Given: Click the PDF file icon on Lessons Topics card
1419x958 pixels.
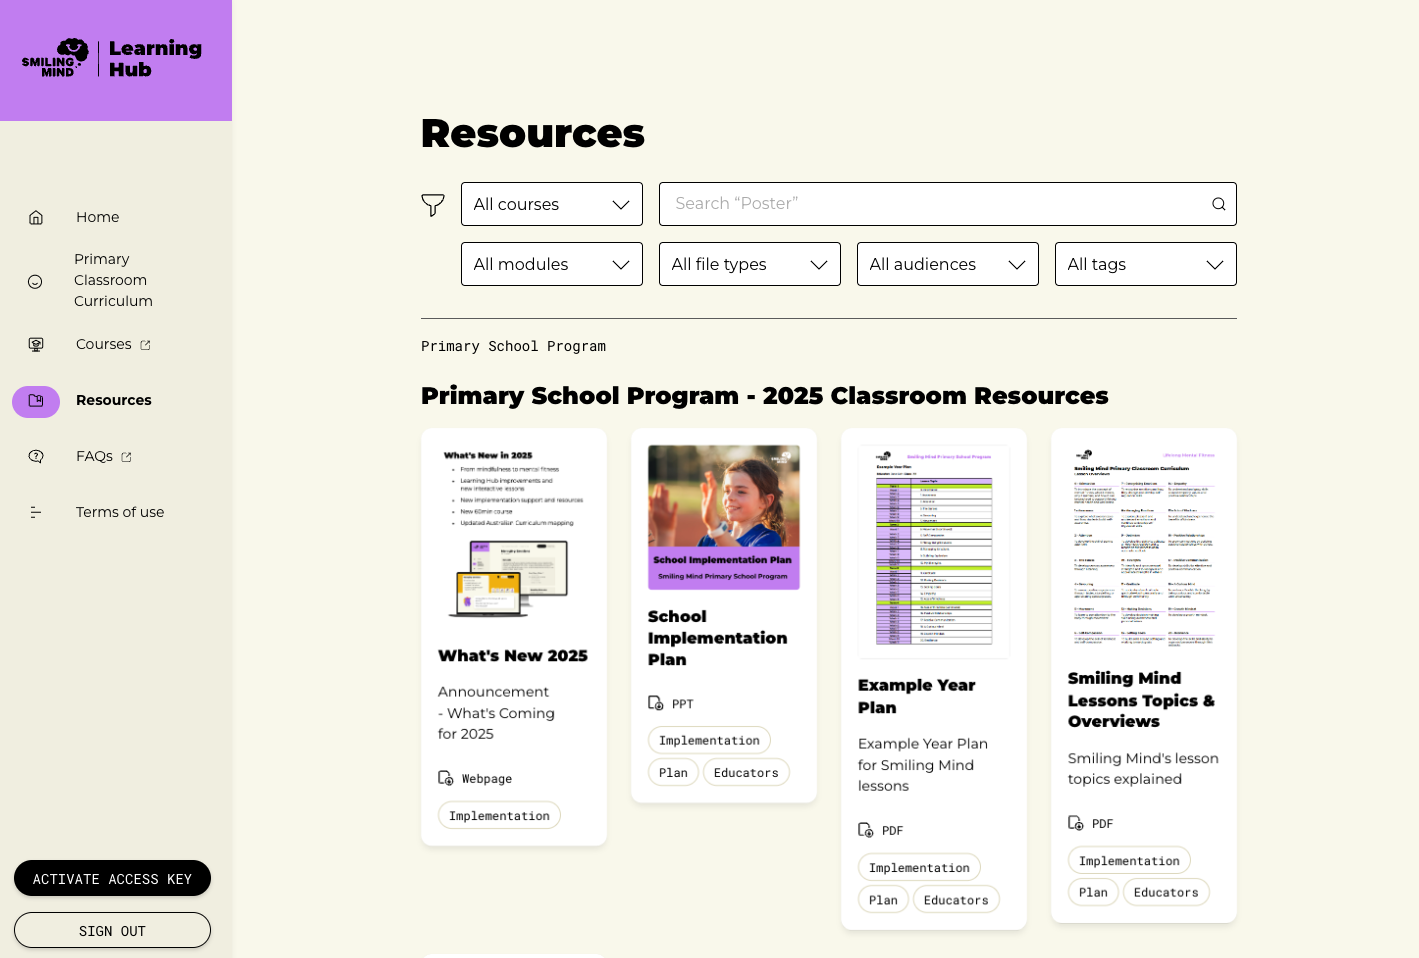Looking at the screenshot, I should tap(1076, 823).
